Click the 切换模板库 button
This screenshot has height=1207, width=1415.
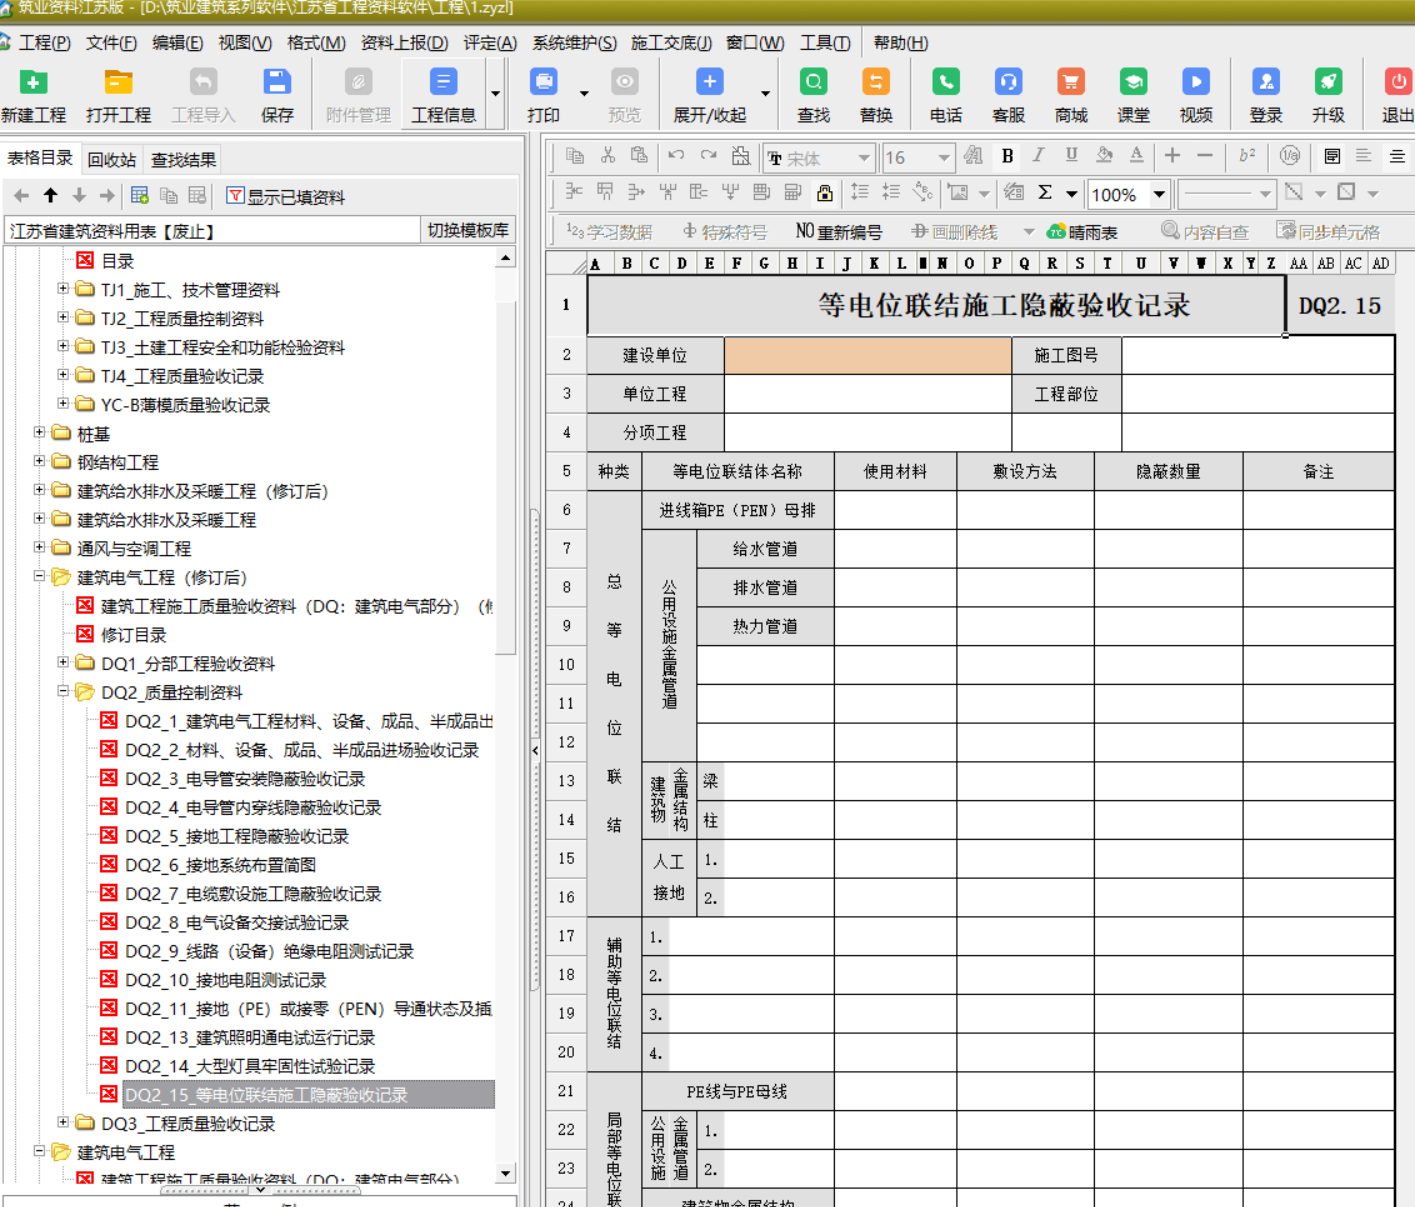(467, 230)
